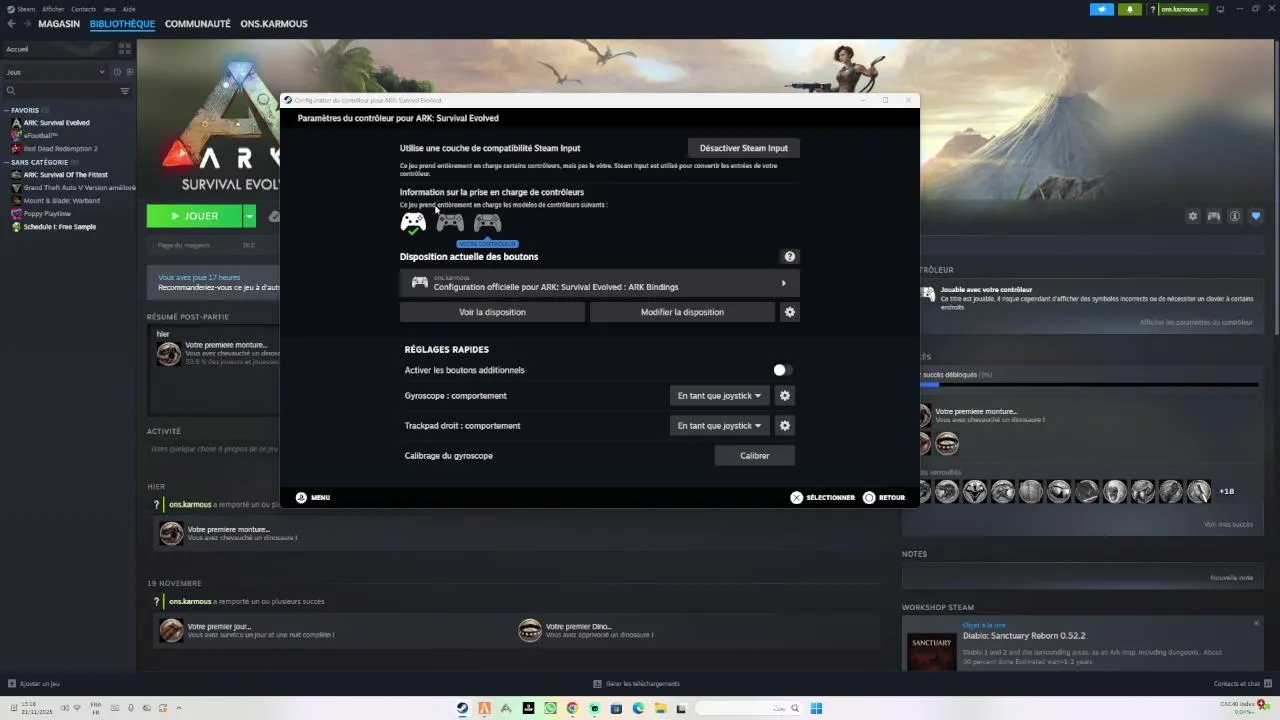The image size is (1280, 720).
Task: Open Jeux library filter dropdown
Action: click(55, 72)
